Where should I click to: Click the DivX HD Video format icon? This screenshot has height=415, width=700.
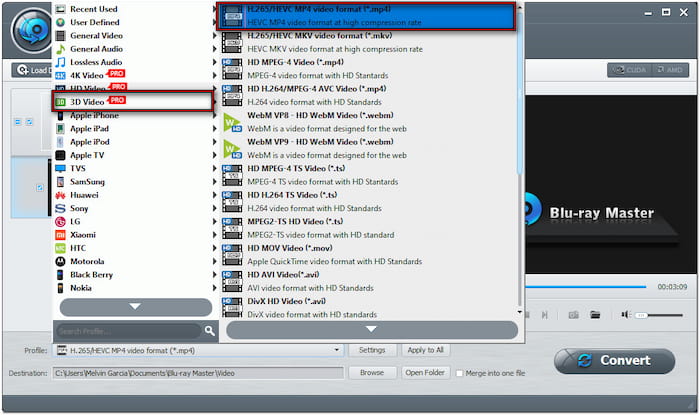pos(232,308)
